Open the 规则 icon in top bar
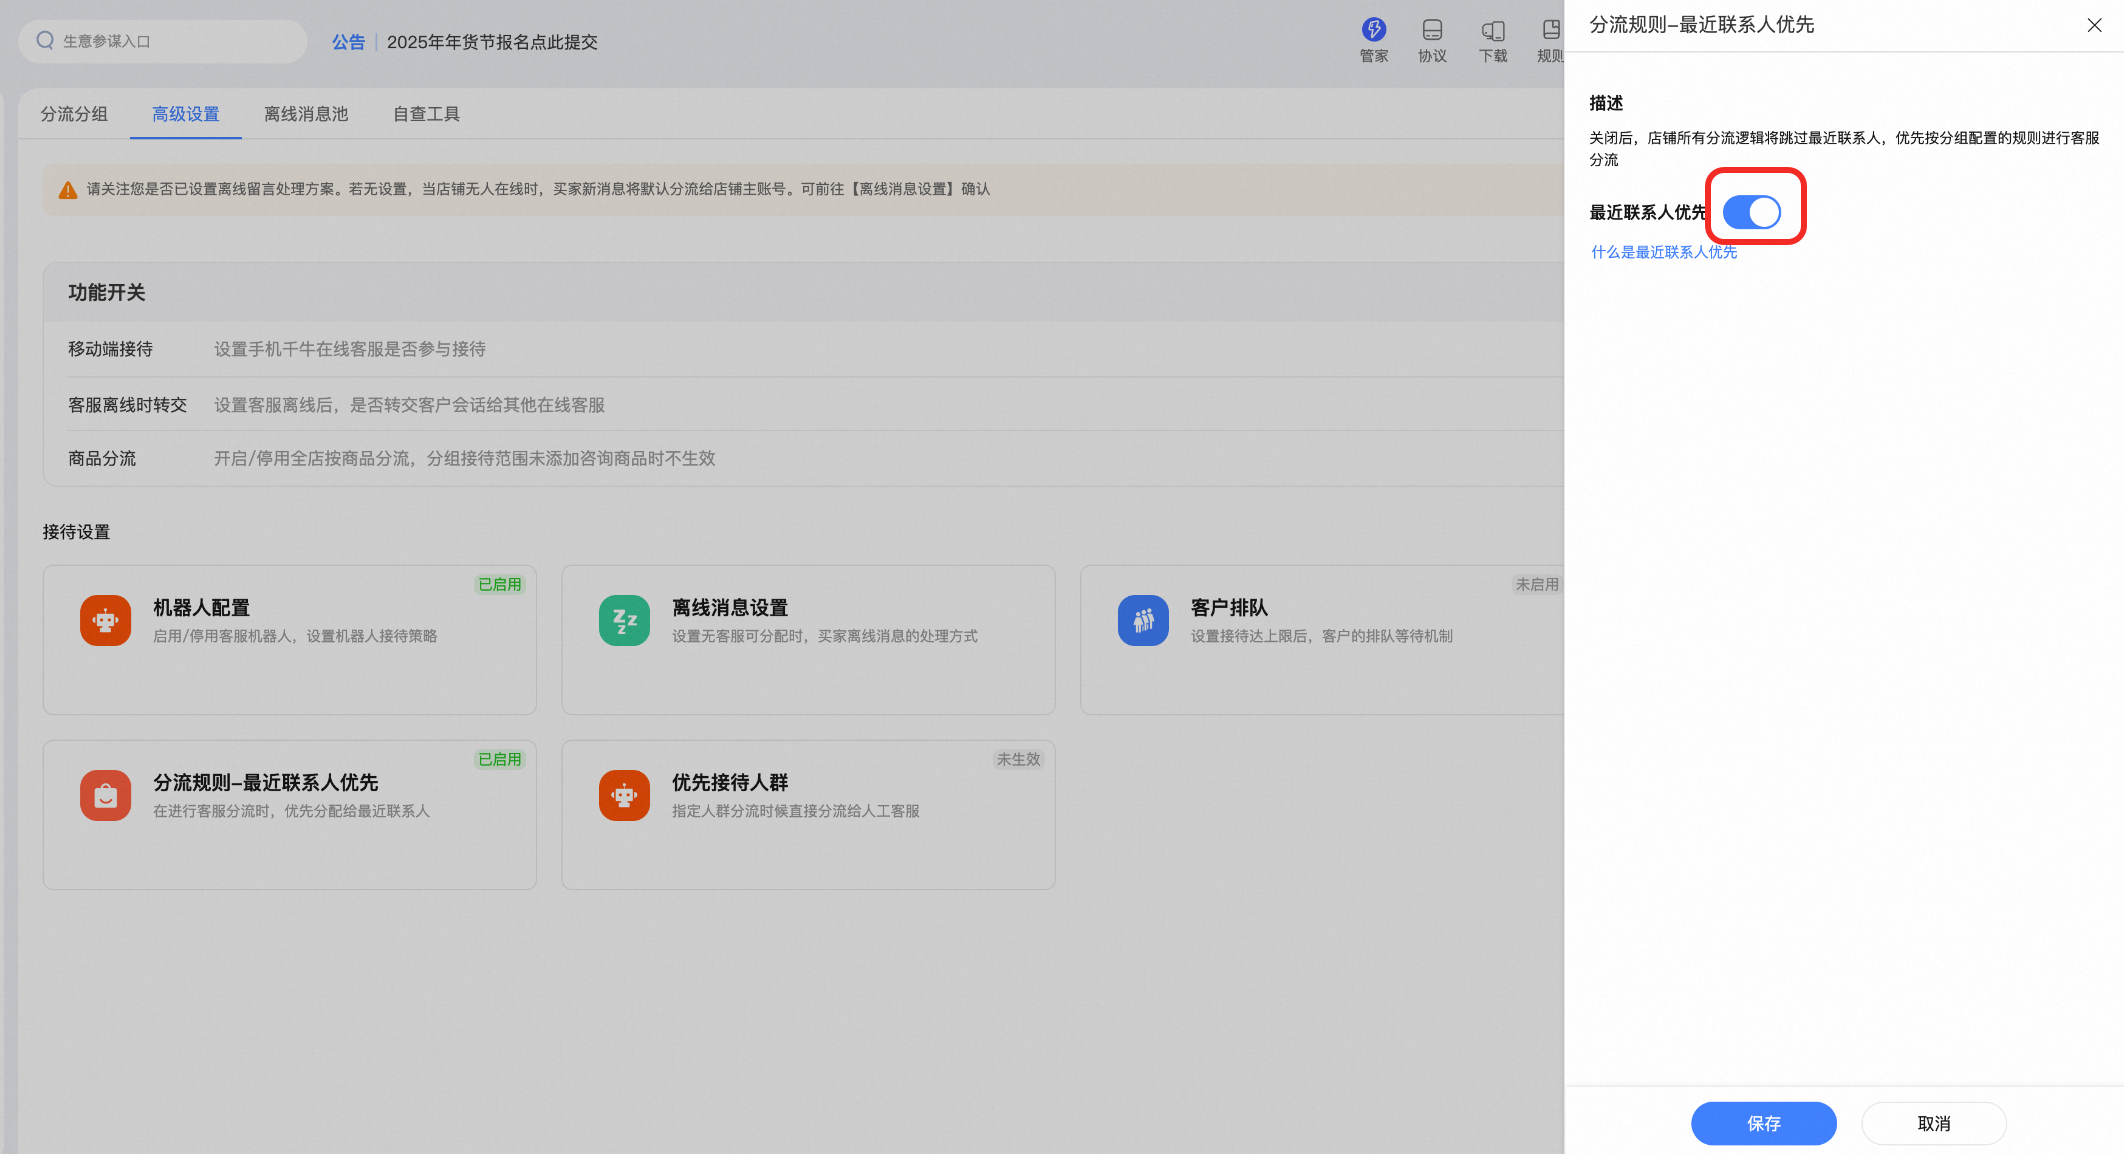The width and height of the screenshot is (2124, 1154). coord(1550,41)
